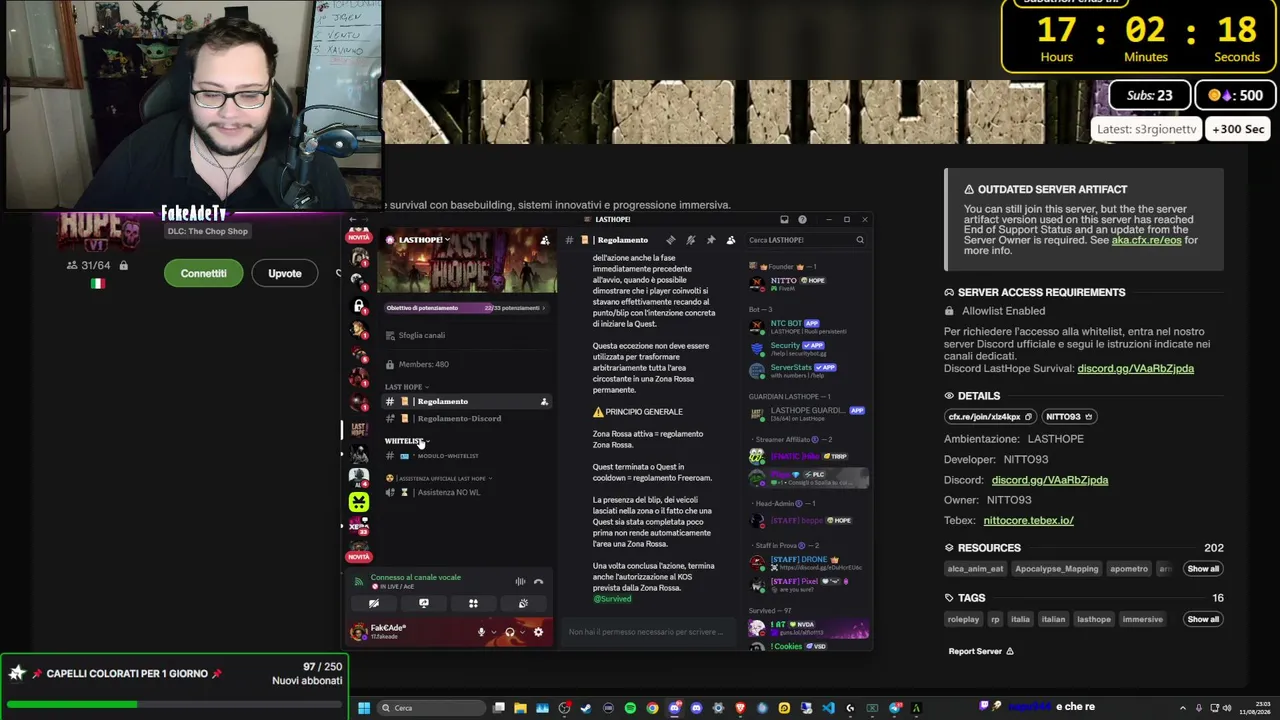
Task: Click the NITTO93 owner chip
Action: point(1069,417)
